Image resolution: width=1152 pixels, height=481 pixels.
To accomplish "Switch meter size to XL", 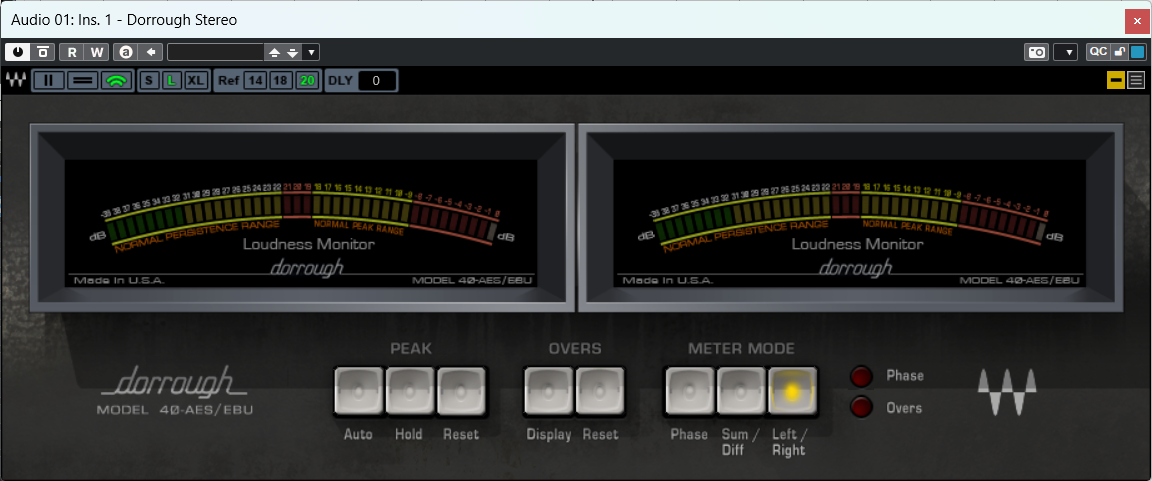I will coord(195,81).
